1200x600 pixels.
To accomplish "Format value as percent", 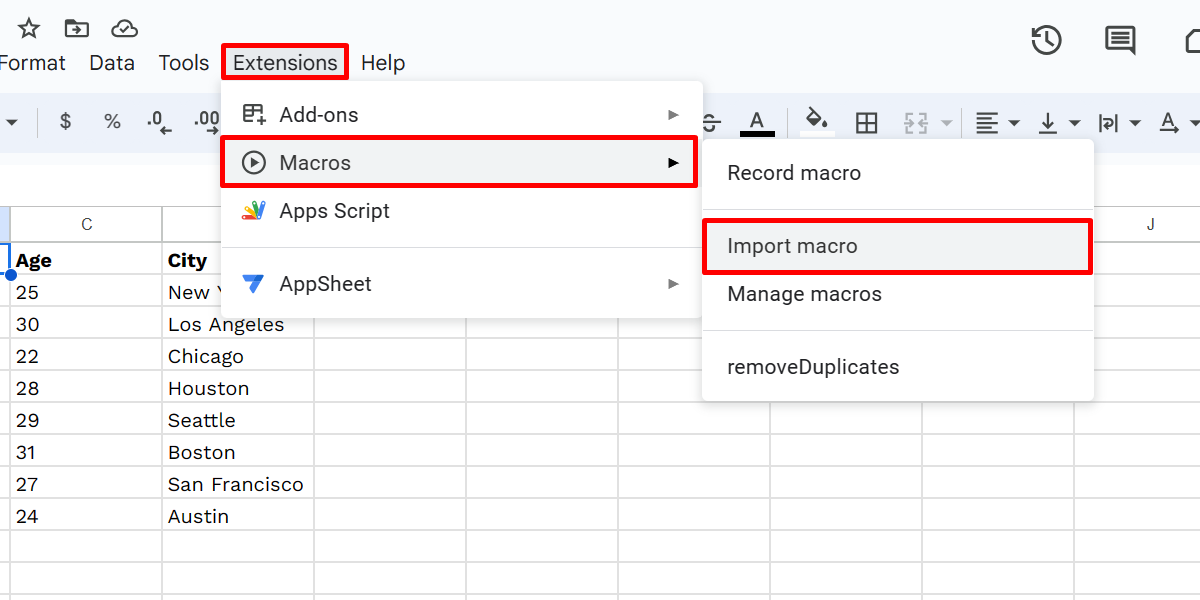I will [x=112, y=122].
